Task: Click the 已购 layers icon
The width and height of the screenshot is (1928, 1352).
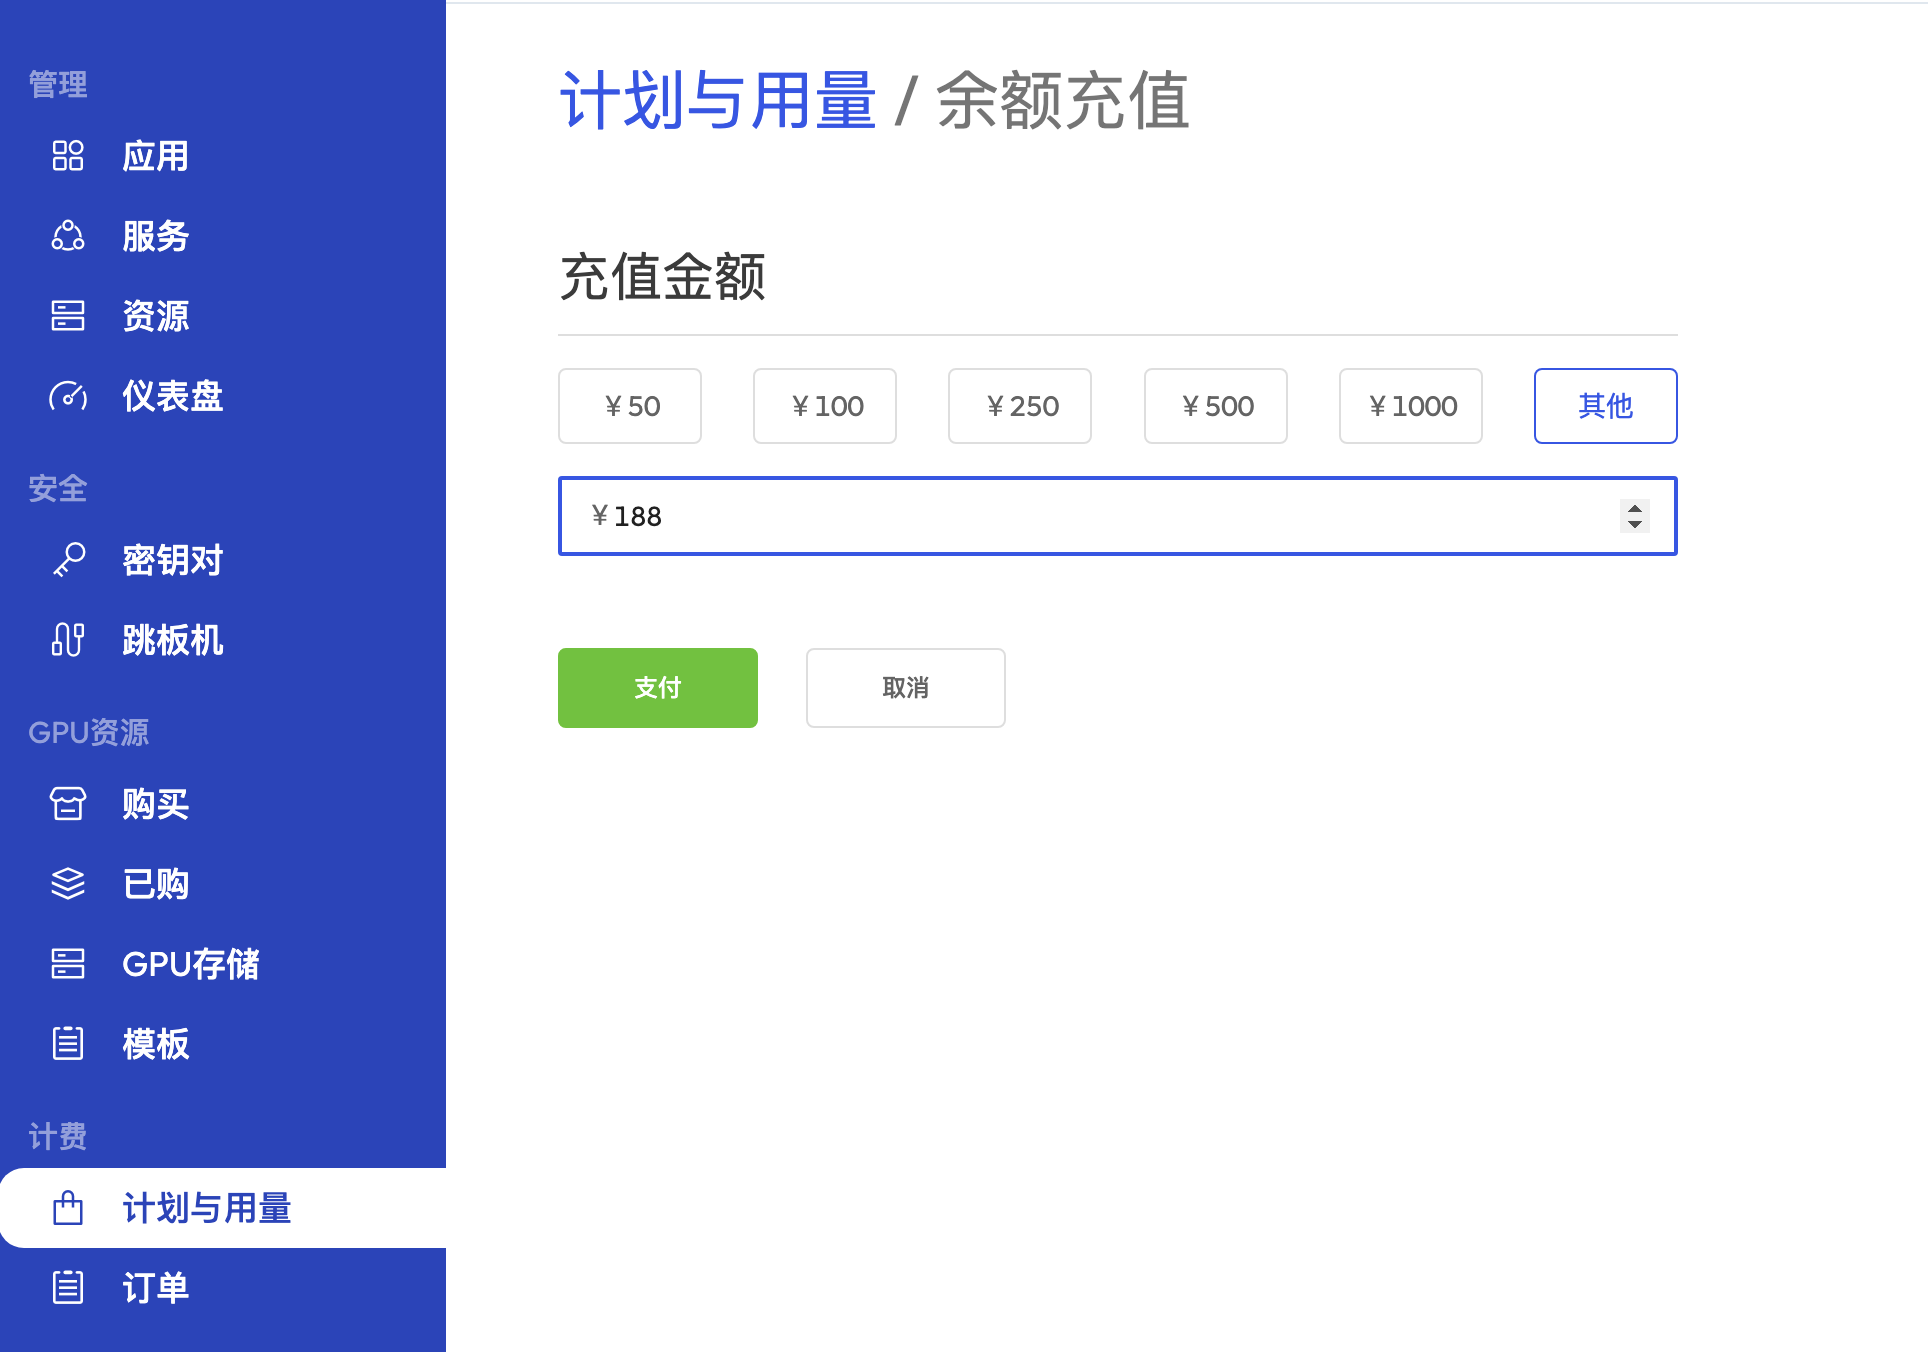Action: tap(68, 884)
